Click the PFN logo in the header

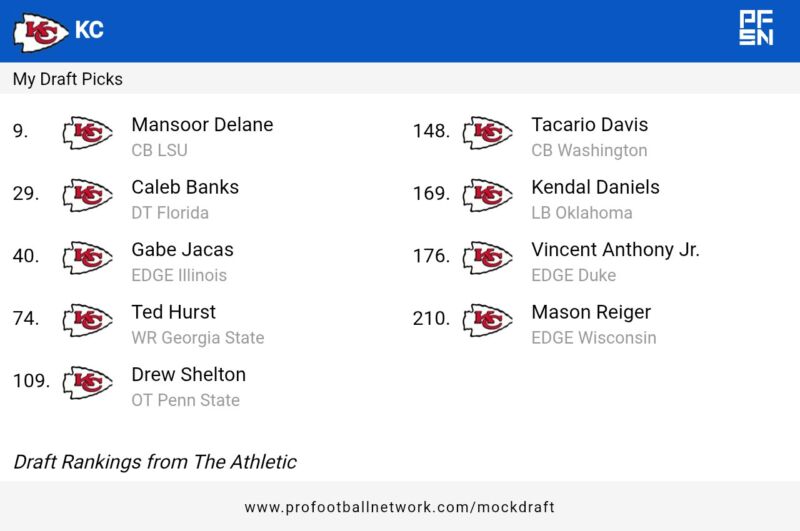coord(756,28)
